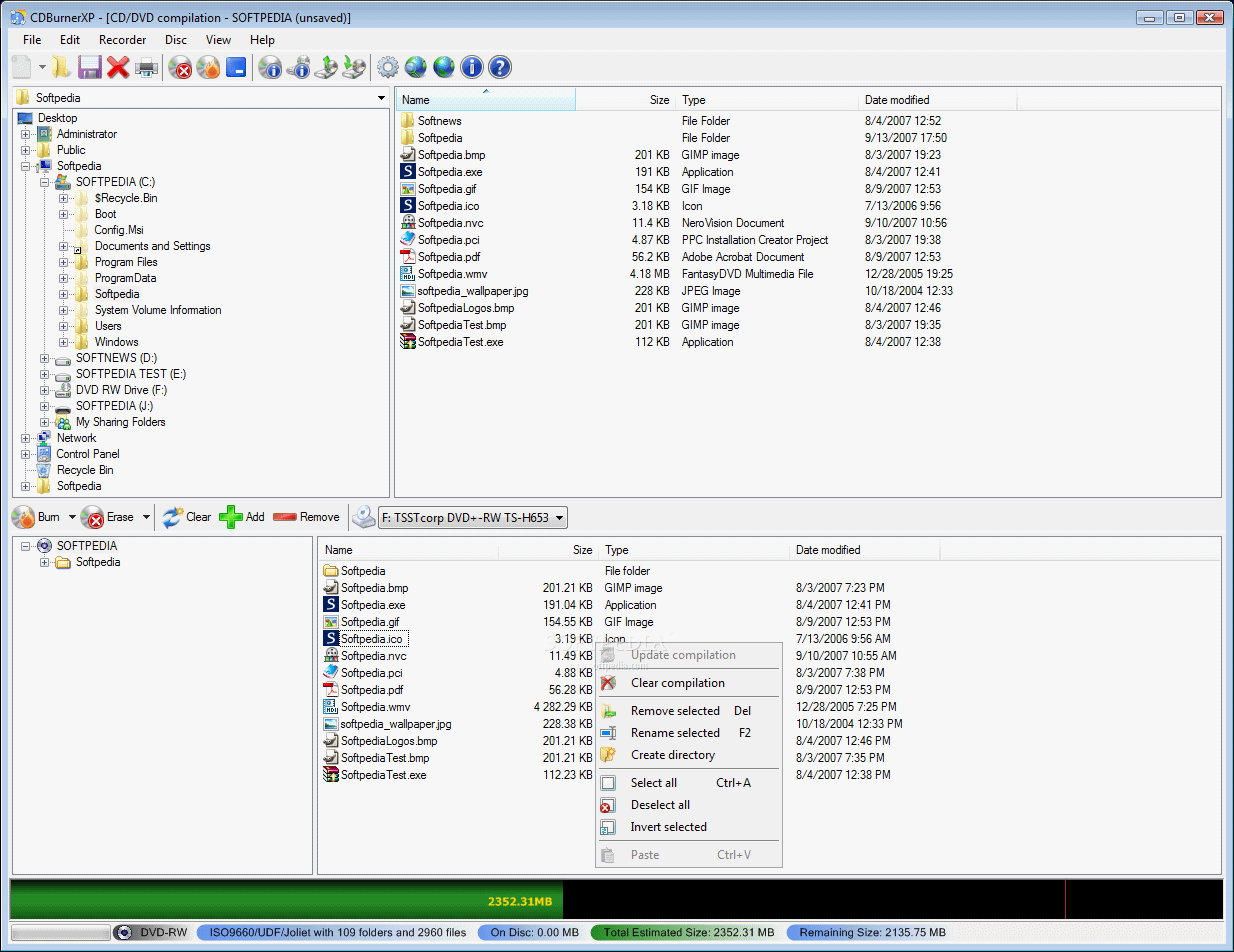
Task: Open the Disc menu
Action: click(x=176, y=40)
